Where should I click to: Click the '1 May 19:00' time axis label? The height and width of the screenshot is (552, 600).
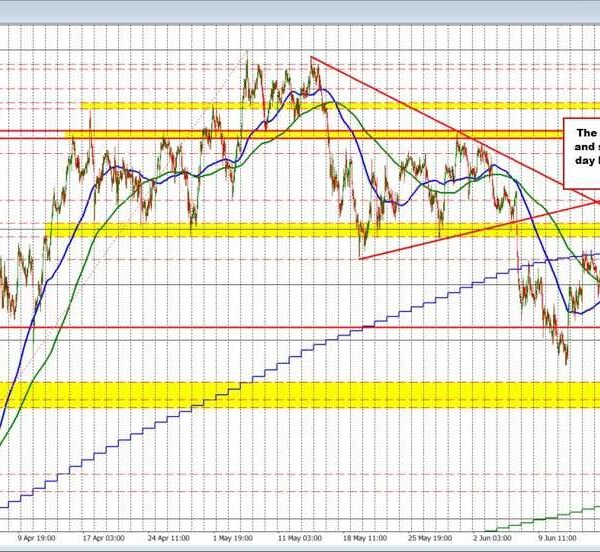233,538
